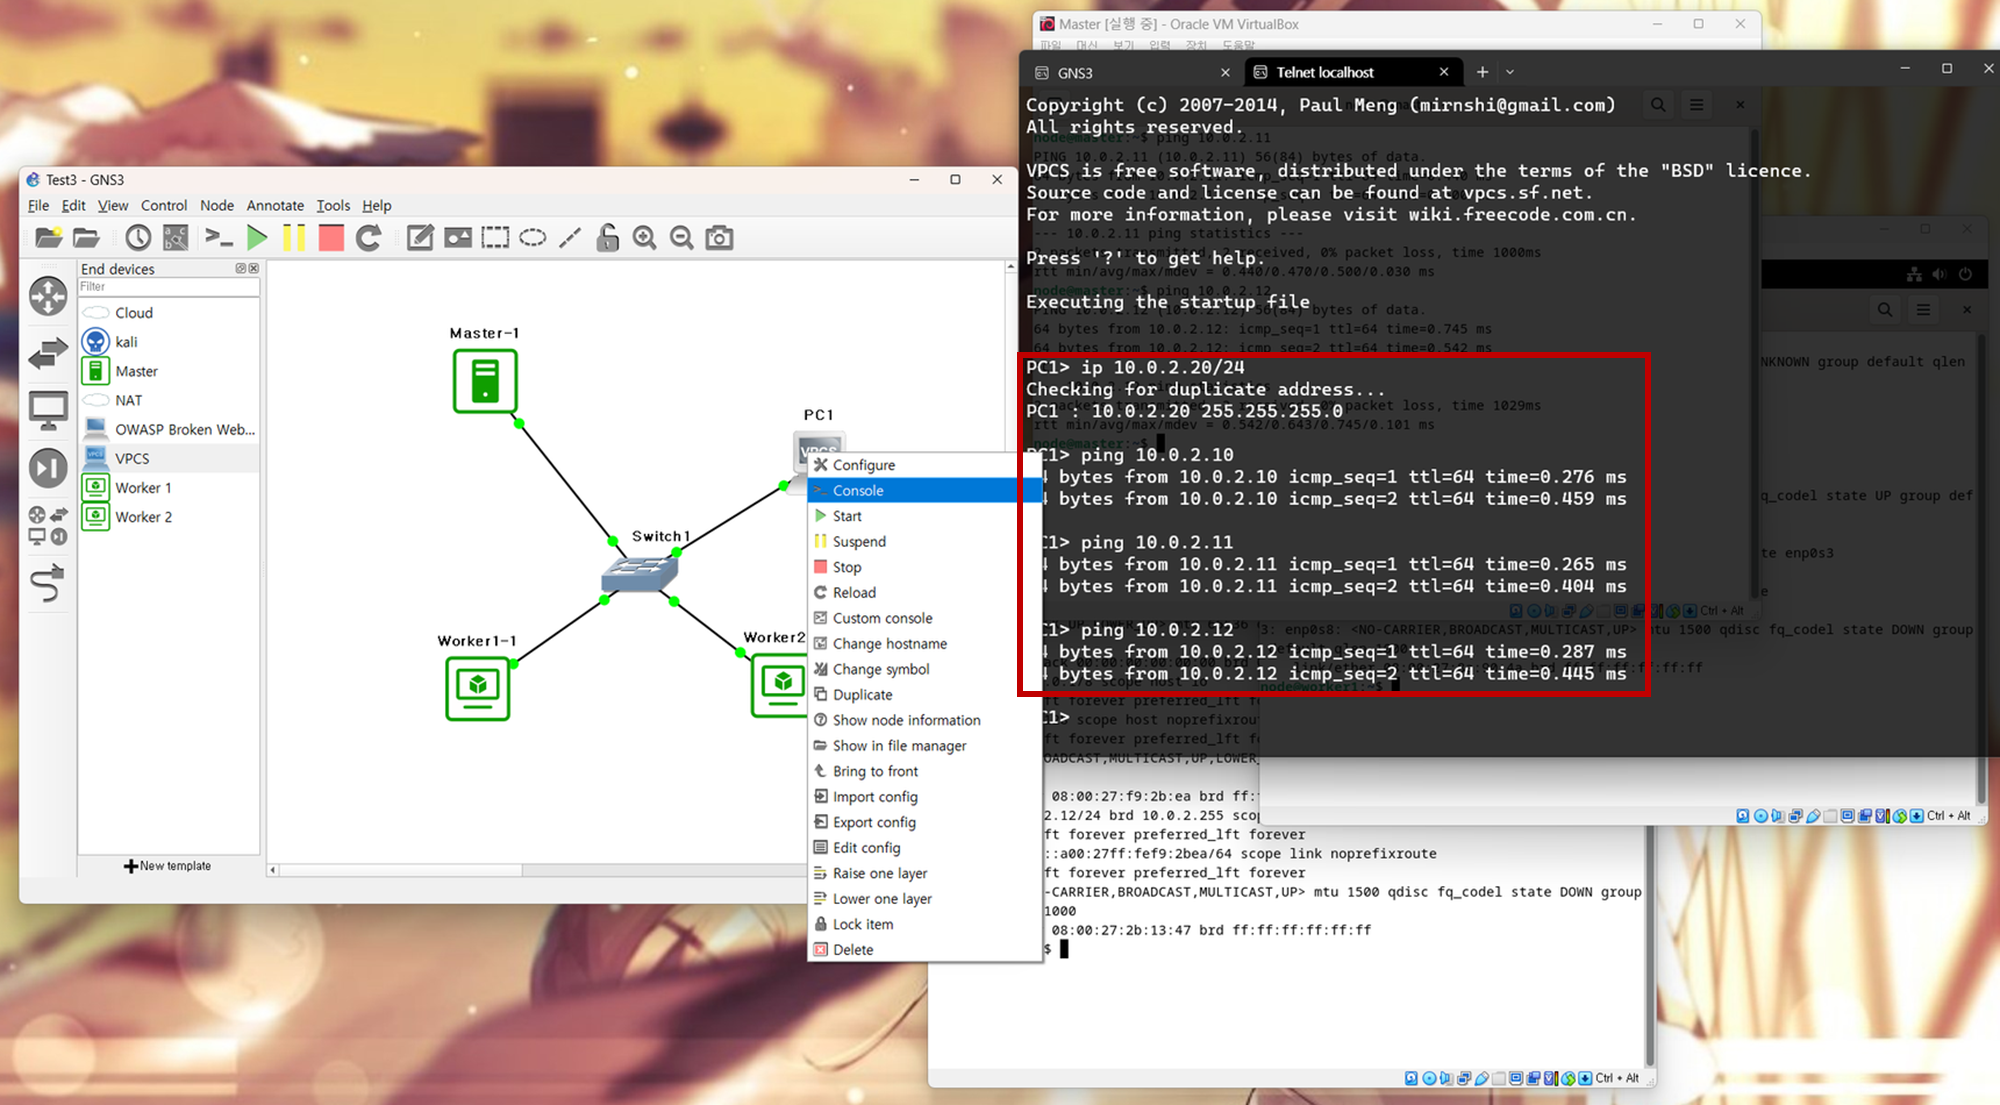2000x1105 pixels.
Task: Choose Change symbol in the context menu
Action: [x=925, y=669]
